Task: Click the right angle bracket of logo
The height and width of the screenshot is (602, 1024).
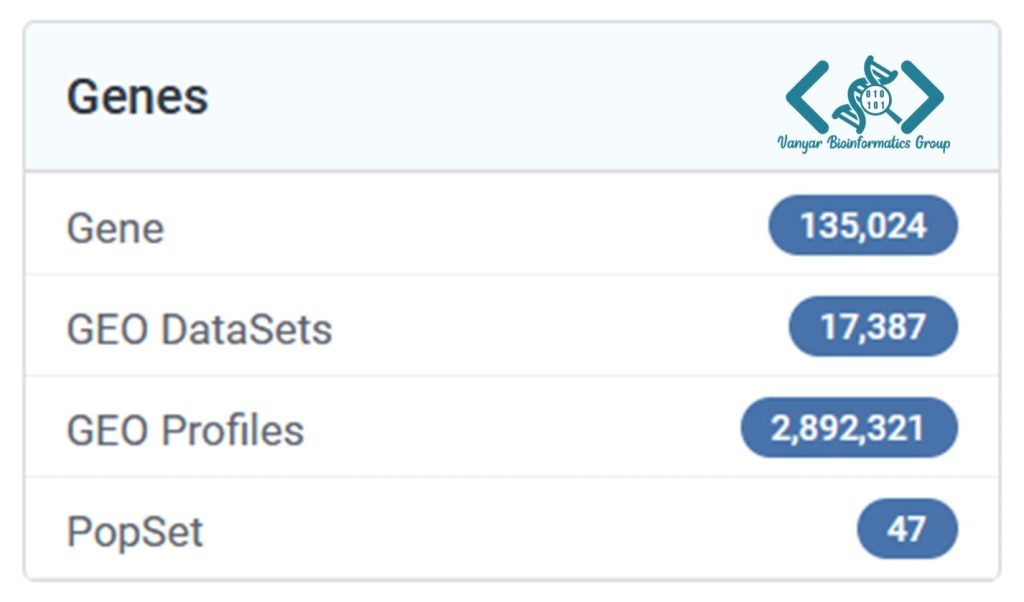Action: [x=922, y=96]
